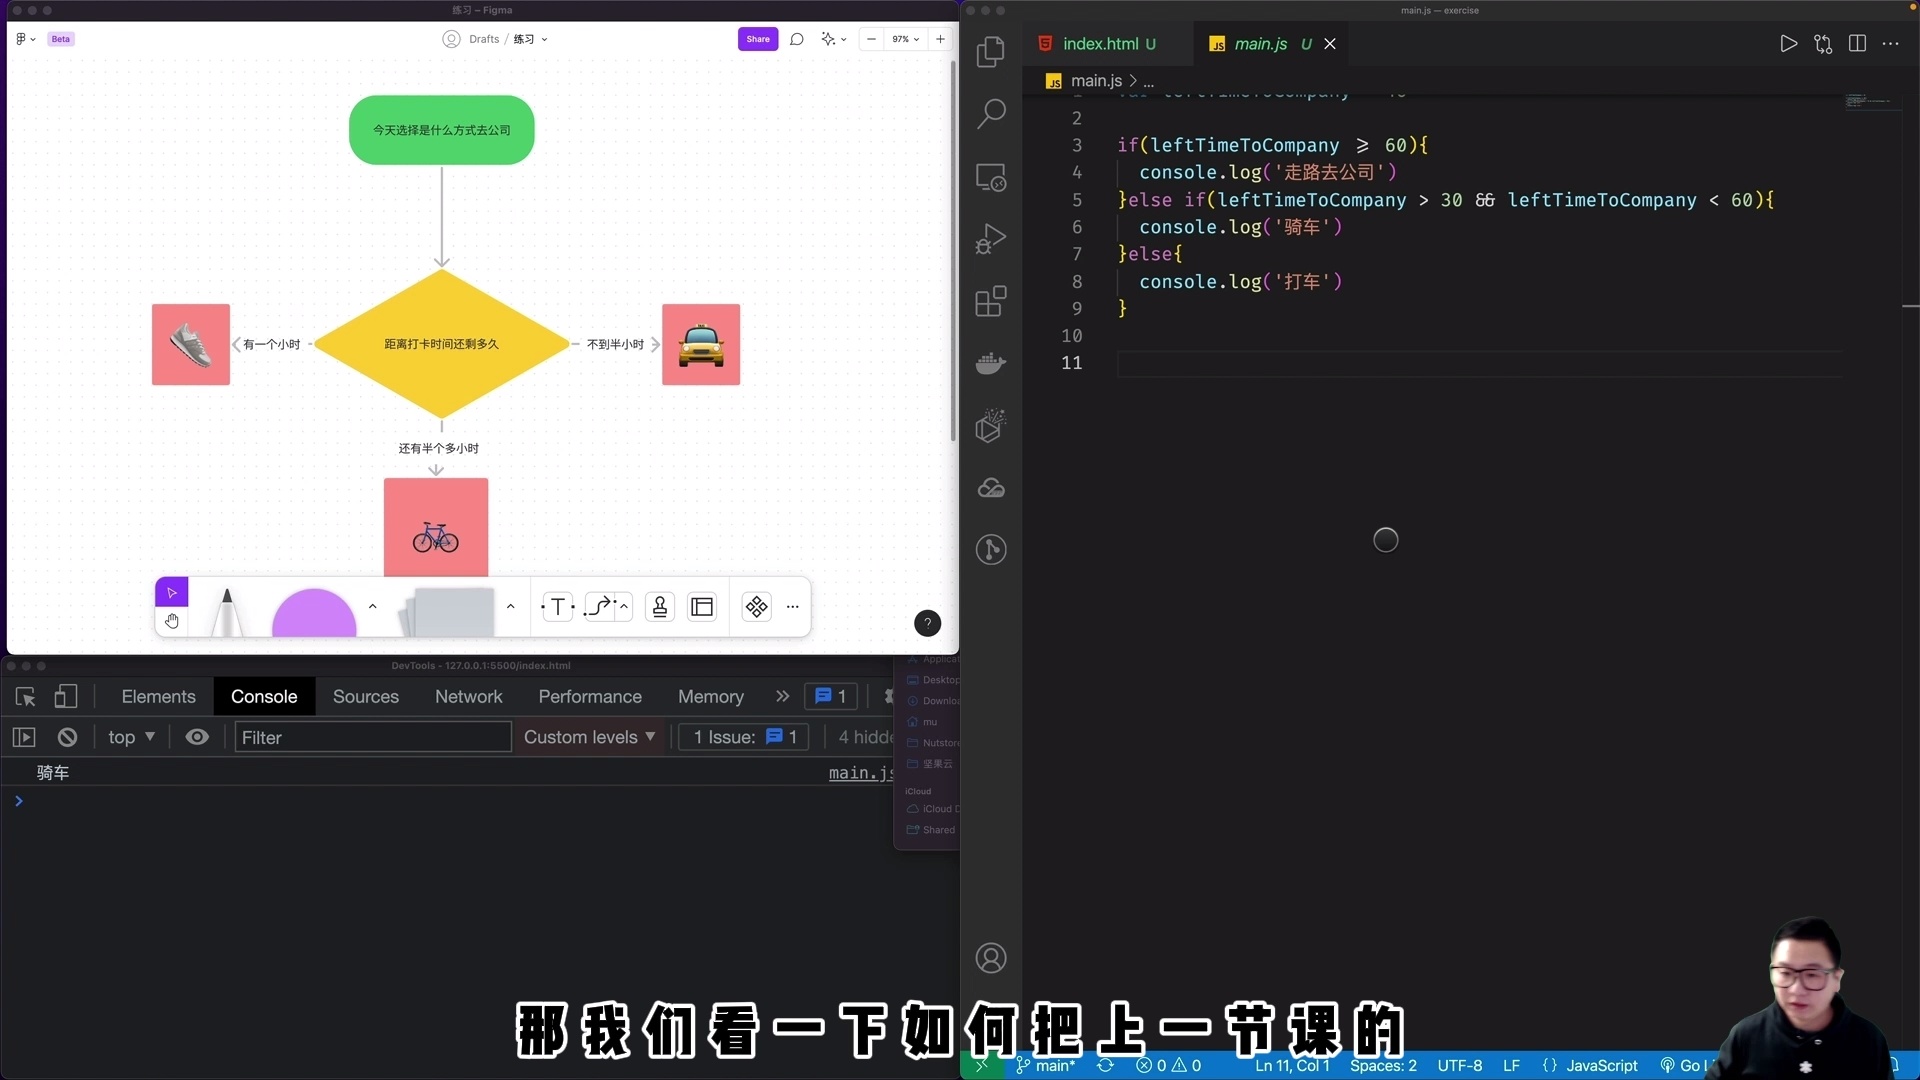Screen dimensions: 1920x1080
Task: Select the Text tool in Figma toolbar
Action: [x=556, y=607]
